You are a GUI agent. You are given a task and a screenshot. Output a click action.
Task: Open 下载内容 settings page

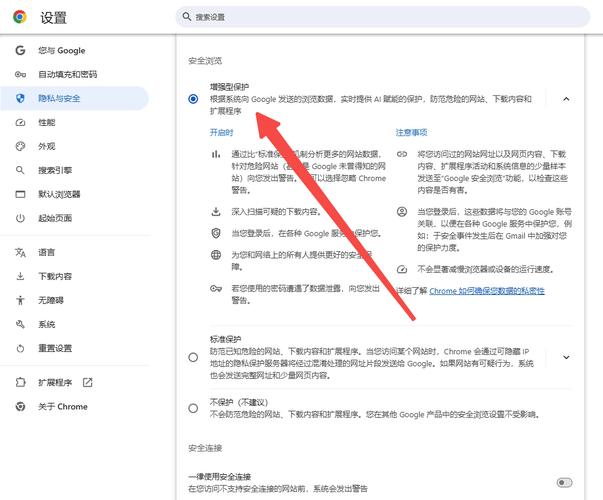pyautogui.click(x=55, y=276)
